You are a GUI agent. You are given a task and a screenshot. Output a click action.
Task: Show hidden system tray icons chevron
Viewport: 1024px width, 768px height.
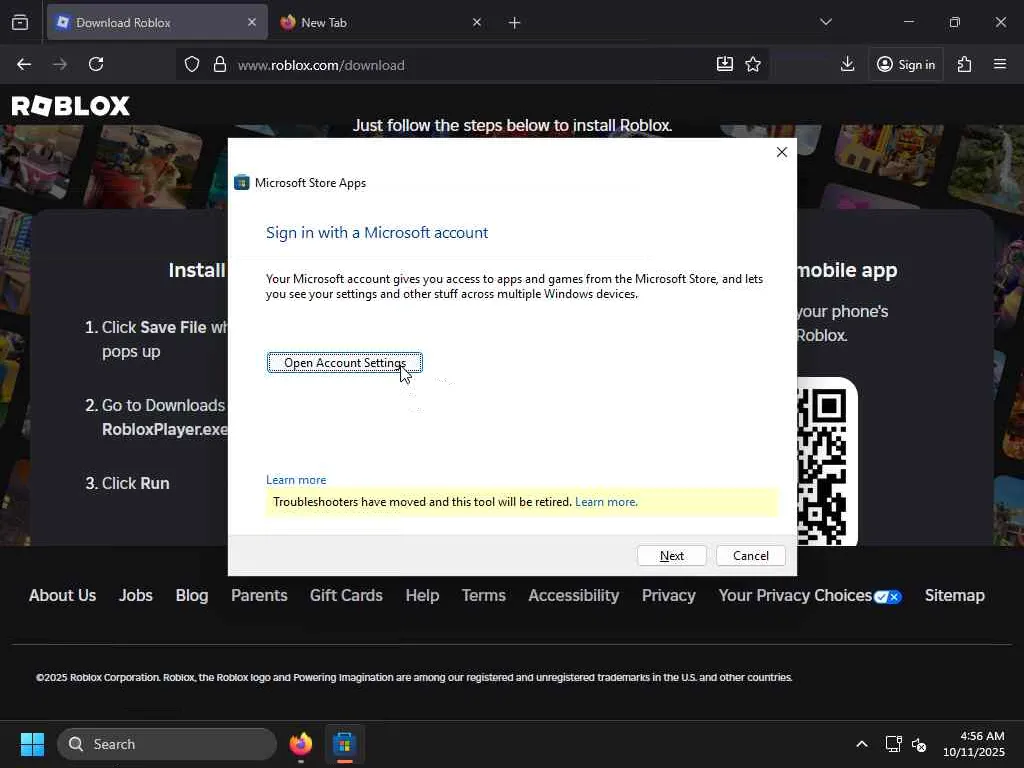tap(862, 744)
